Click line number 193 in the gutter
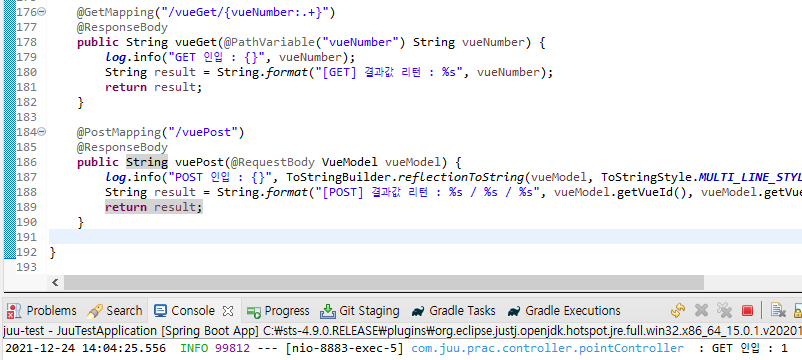Image resolution: width=802 pixels, height=360 pixels. [x=27, y=267]
